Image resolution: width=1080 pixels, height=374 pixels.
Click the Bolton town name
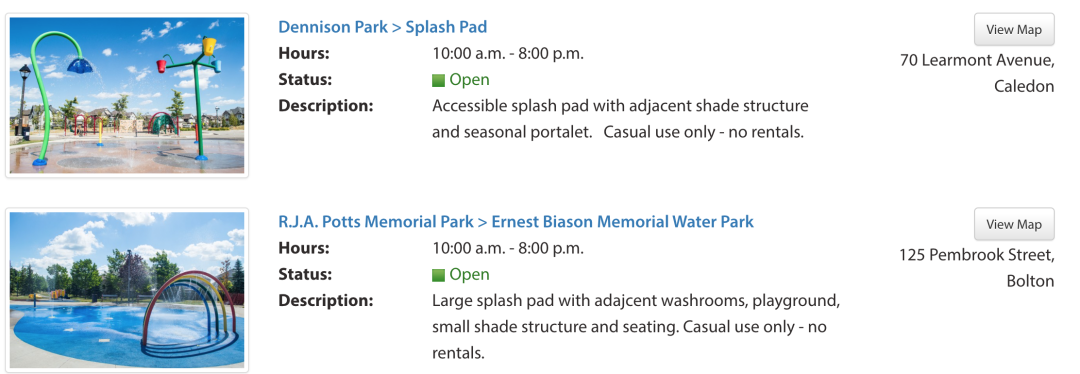click(1030, 282)
